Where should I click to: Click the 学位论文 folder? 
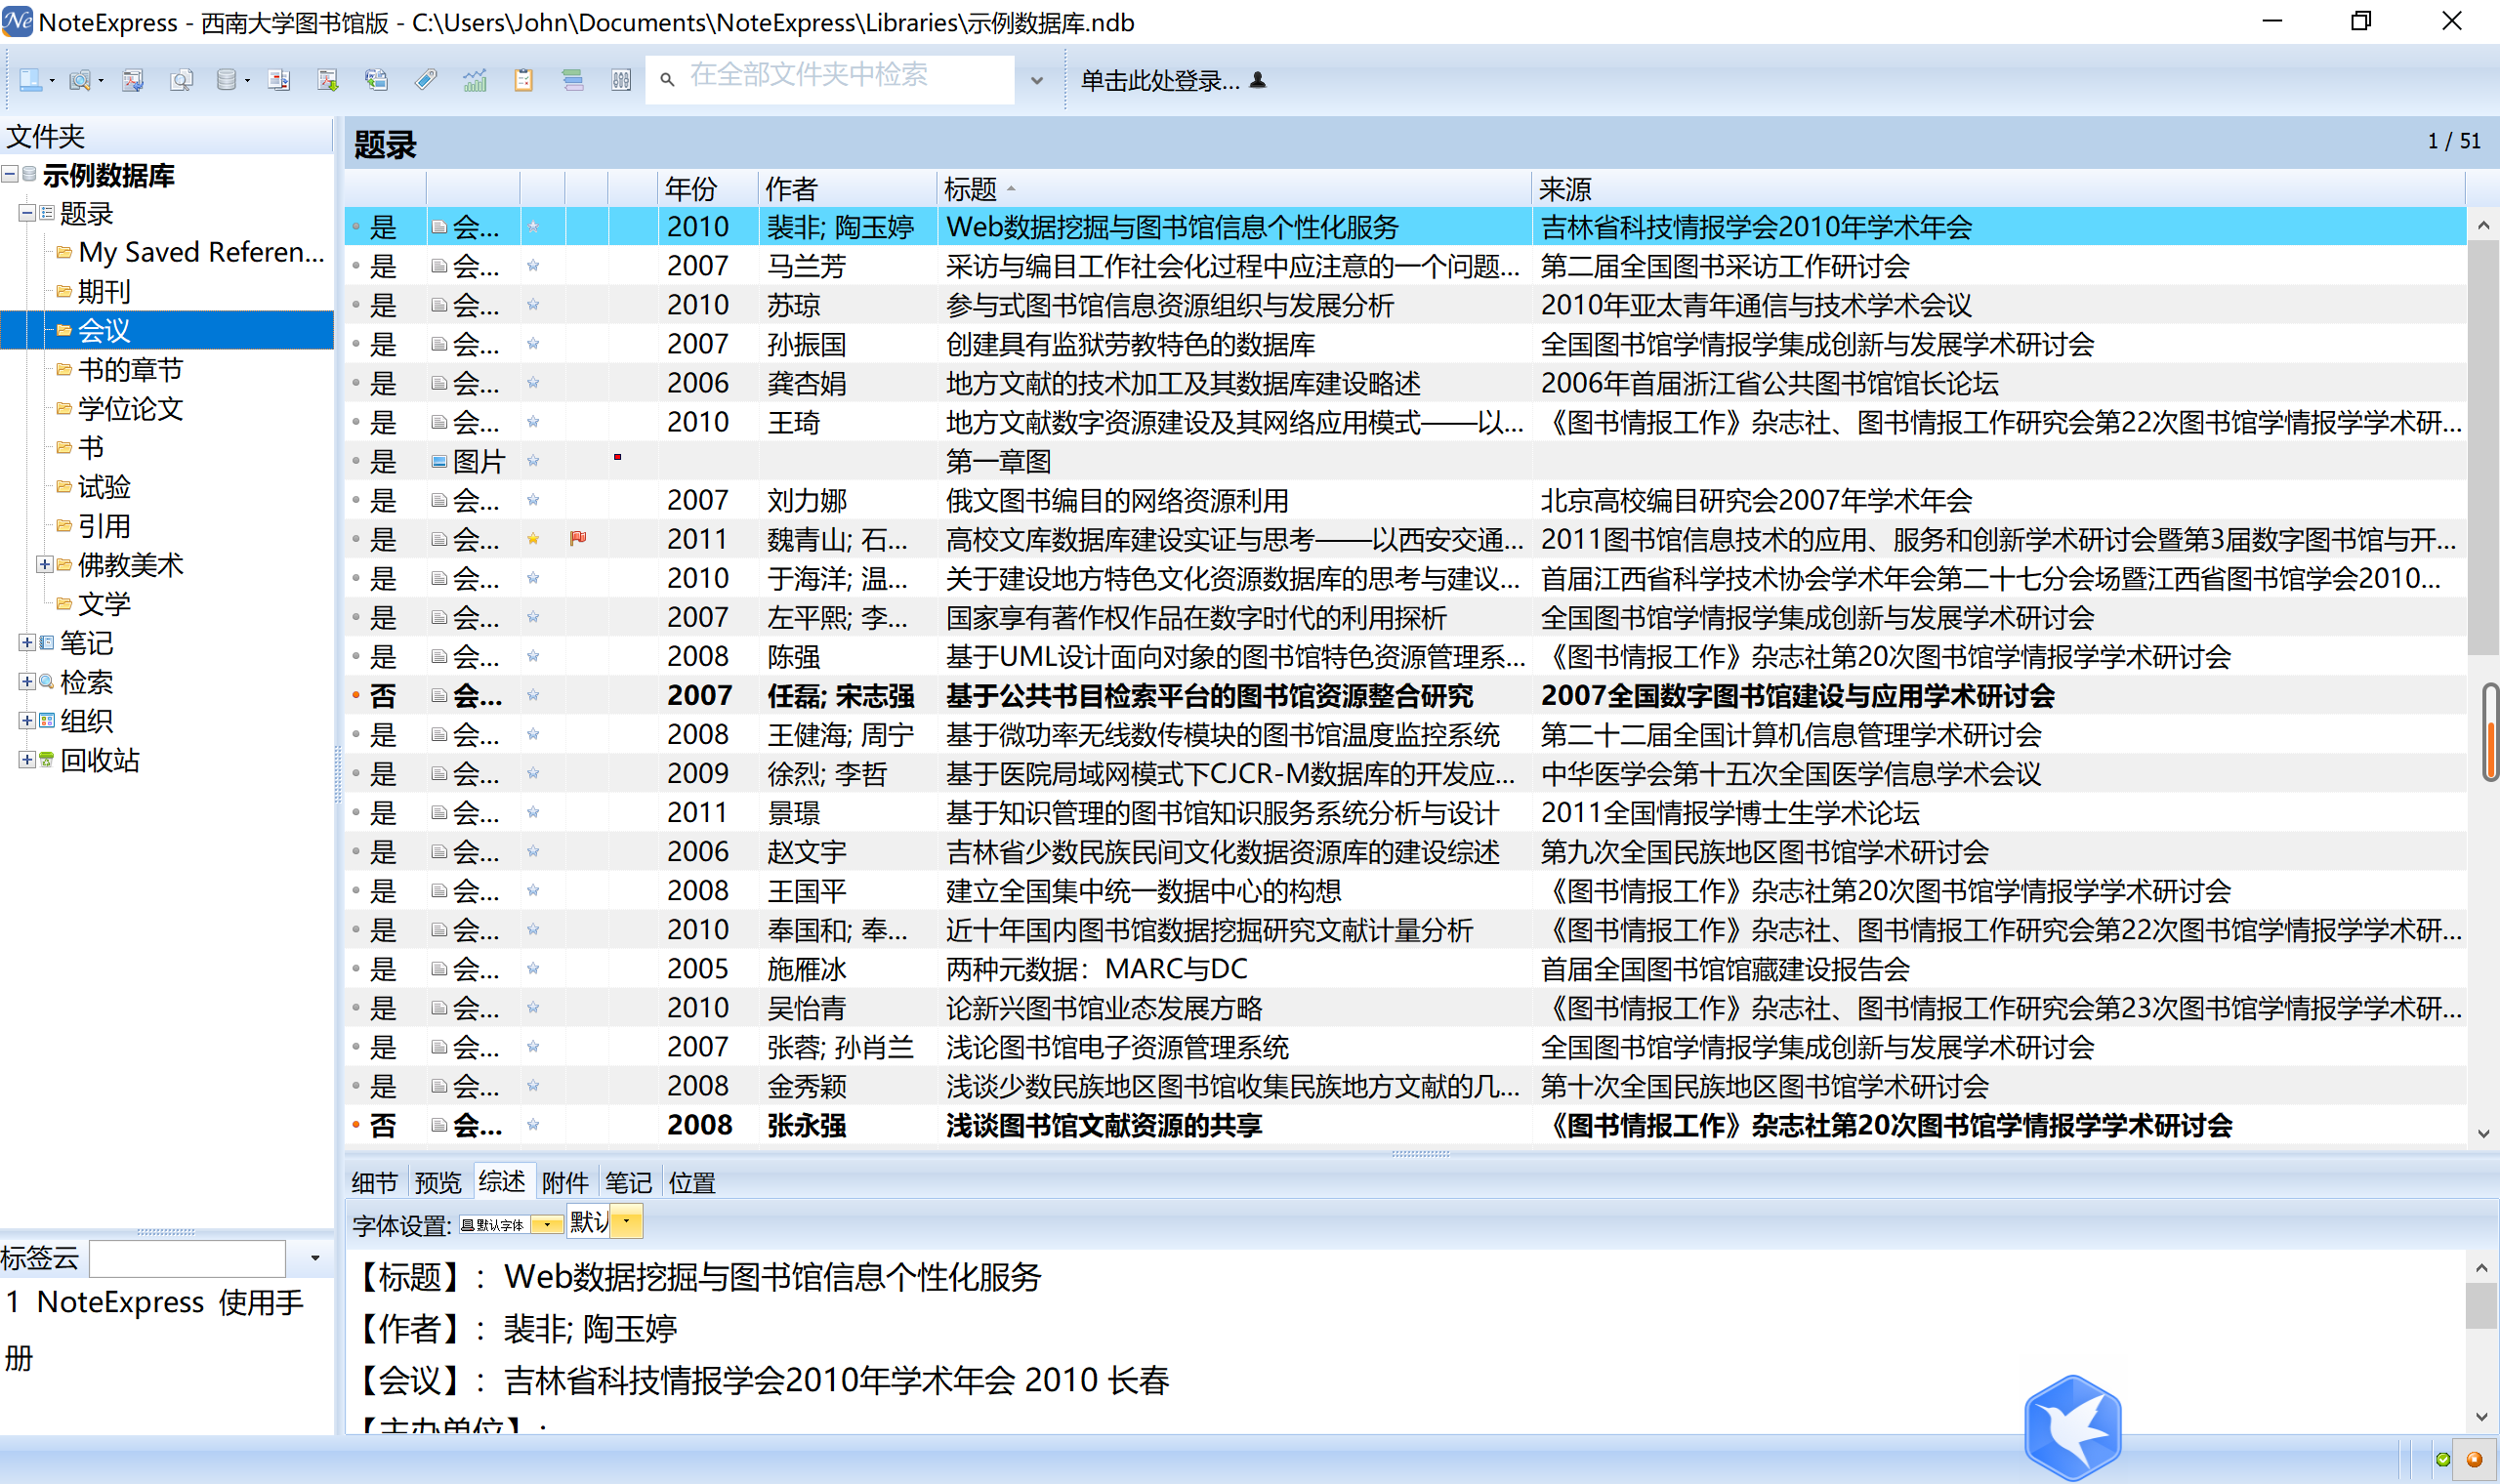point(130,409)
